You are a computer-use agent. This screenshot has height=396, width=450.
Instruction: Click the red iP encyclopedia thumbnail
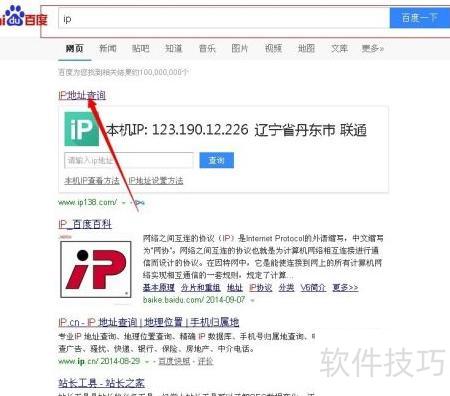point(96,269)
